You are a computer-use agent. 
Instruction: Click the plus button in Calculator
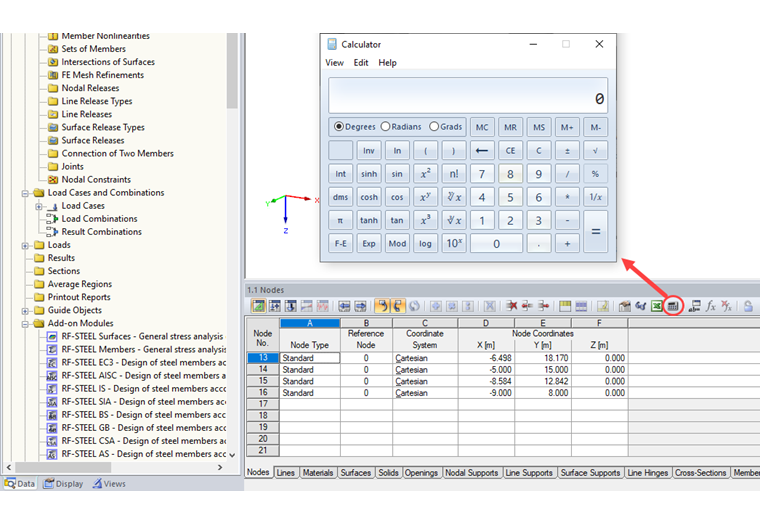567,243
